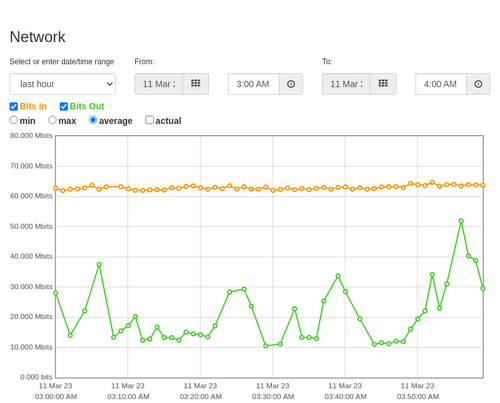Click the '60.000 Mbits' axis label
The width and height of the screenshot is (500, 403).
tap(31, 196)
